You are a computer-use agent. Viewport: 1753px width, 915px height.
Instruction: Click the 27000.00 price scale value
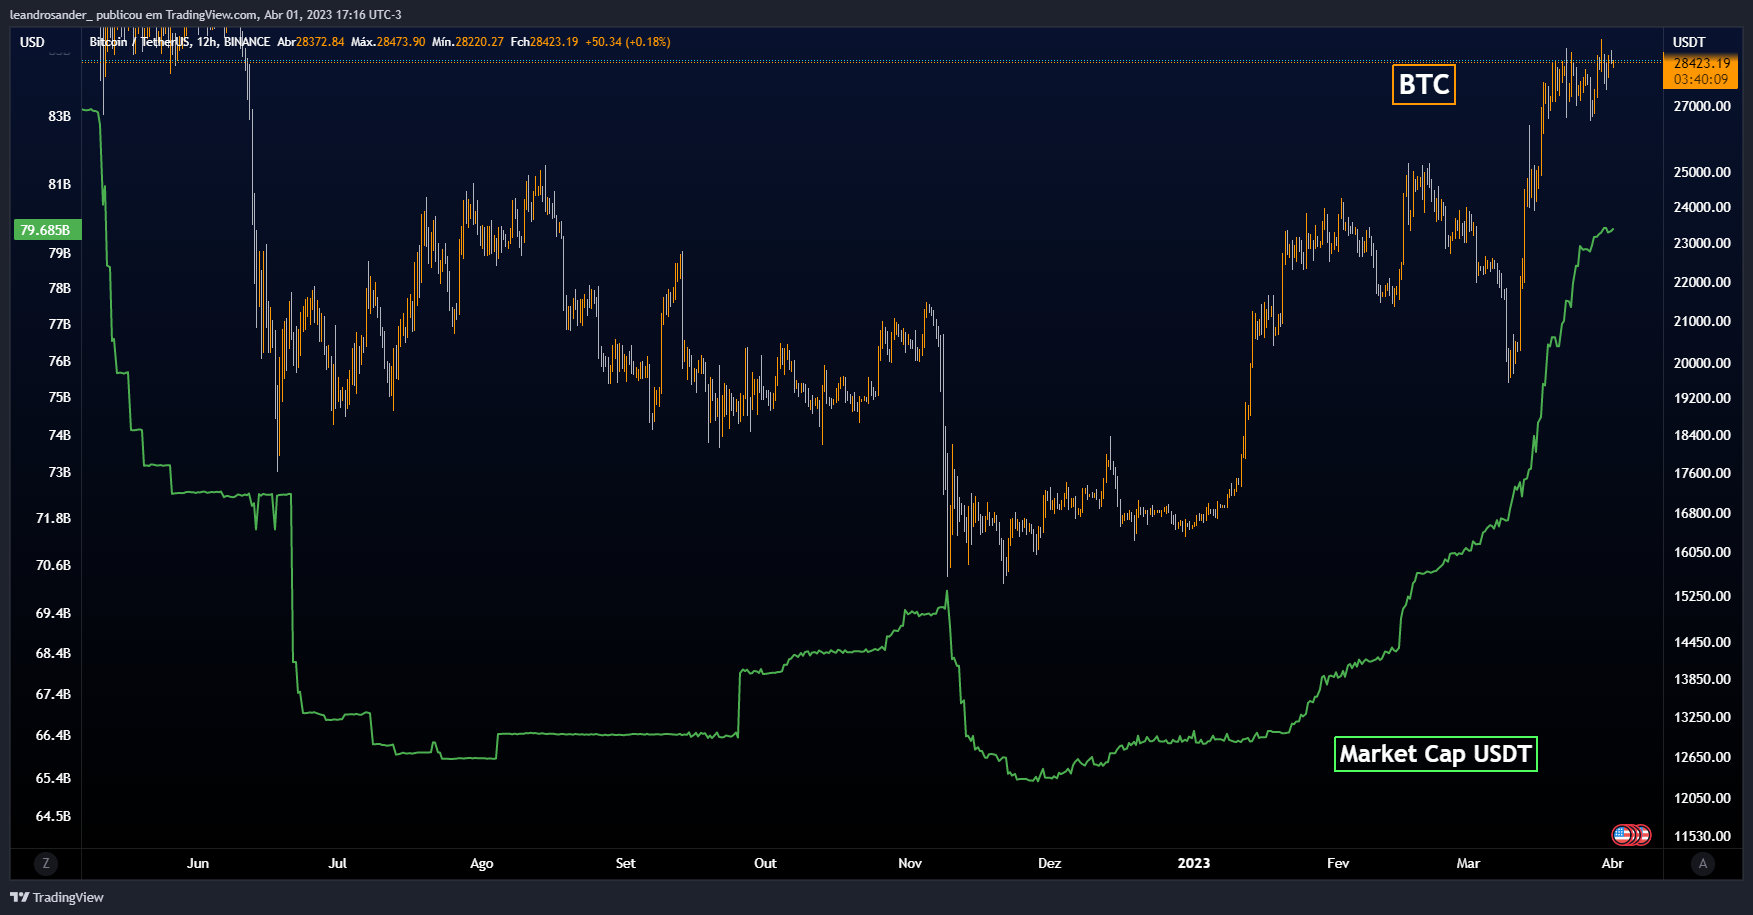[1702, 106]
